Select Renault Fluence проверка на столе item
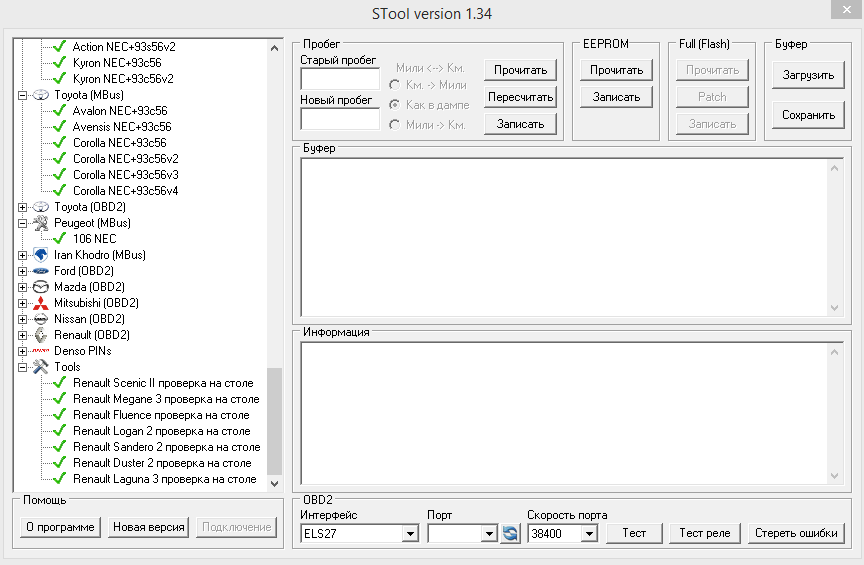 (x=161, y=415)
